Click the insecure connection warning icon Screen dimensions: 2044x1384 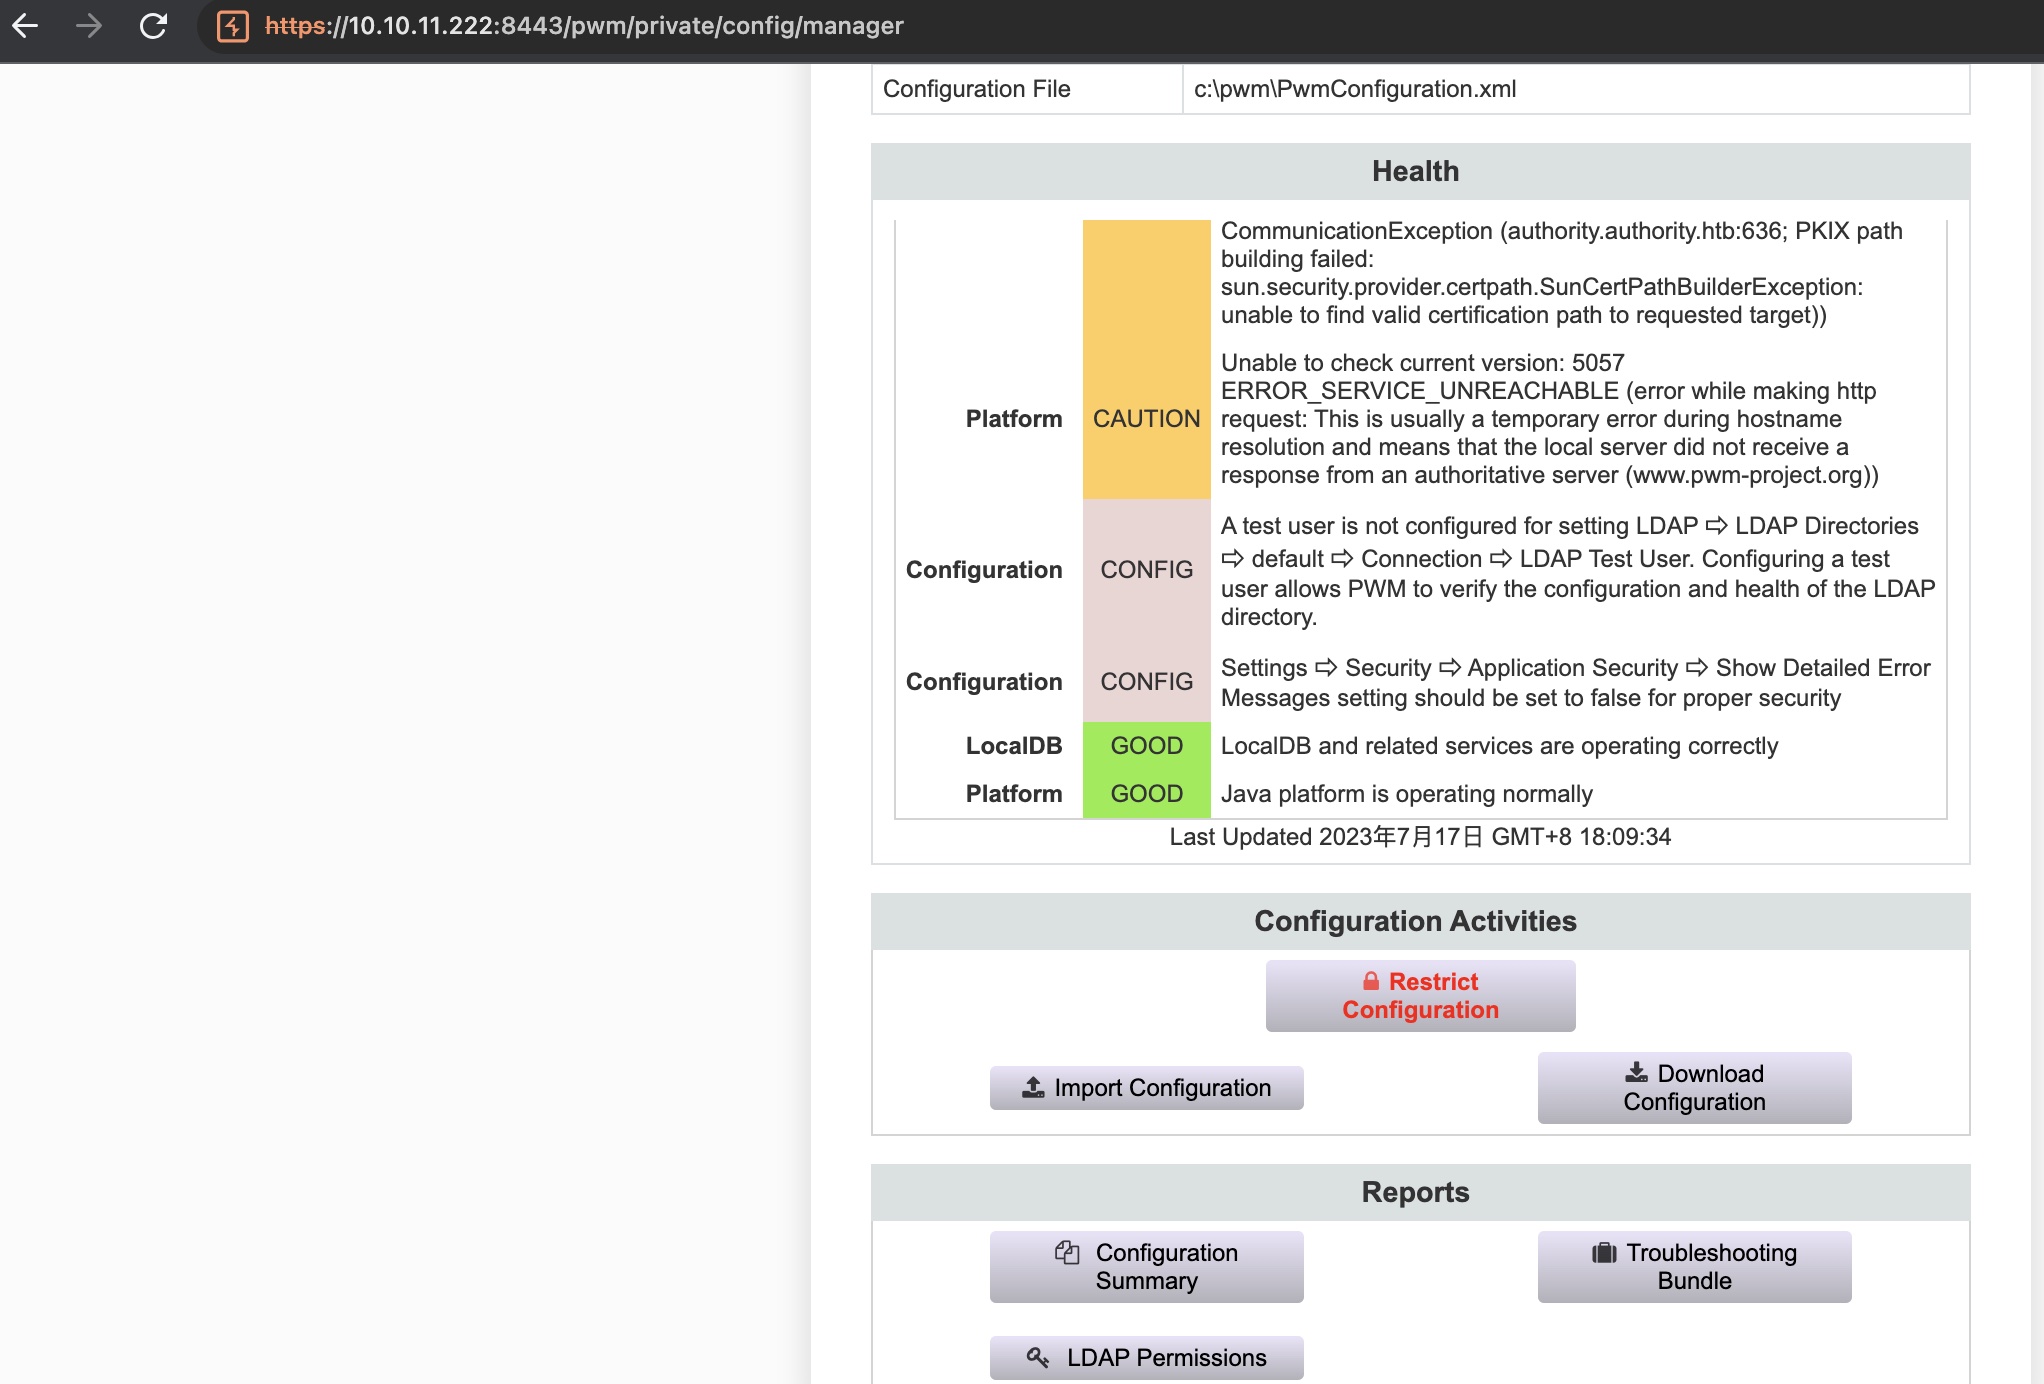233,26
